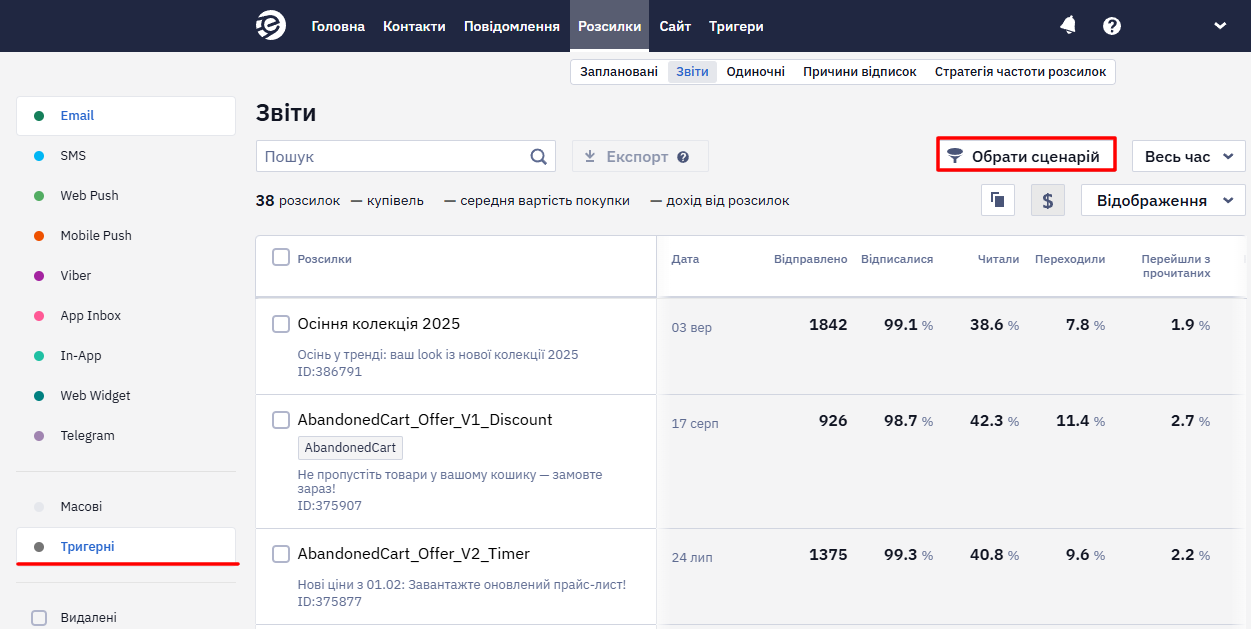Open Сайт in top navigation
Viewport: 1251px width, 629px height.
coord(675,26)
